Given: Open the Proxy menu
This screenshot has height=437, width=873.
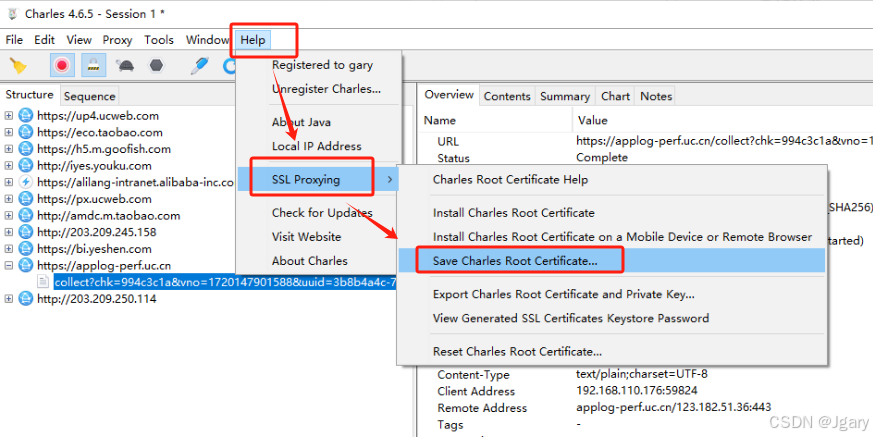Looking at the screenshot, I should point(117,40).
